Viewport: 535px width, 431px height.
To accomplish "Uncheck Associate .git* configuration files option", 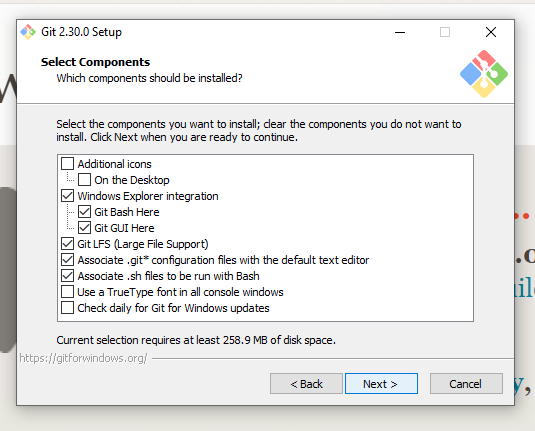I will [67, 260].
